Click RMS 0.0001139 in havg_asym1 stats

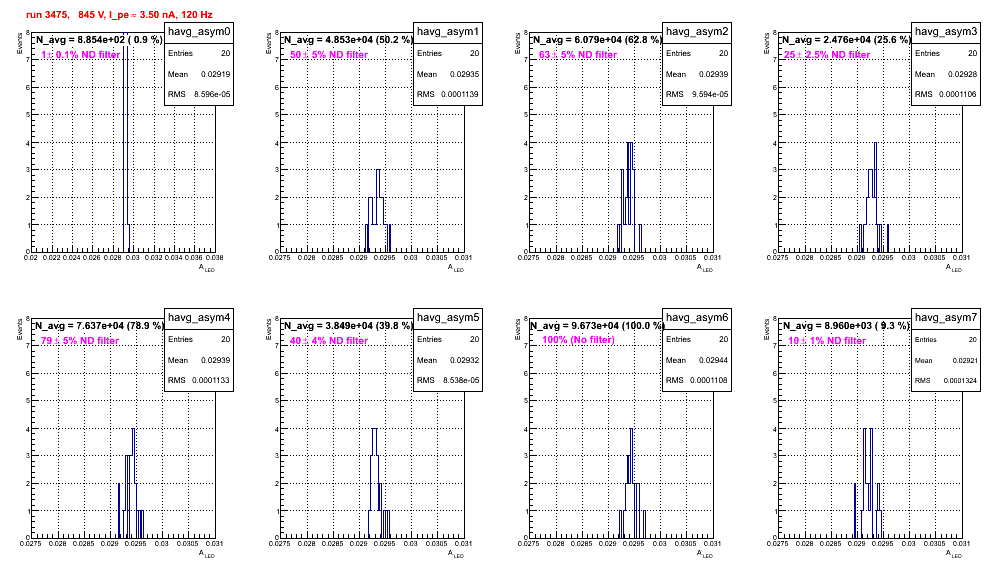click(x=448, y=95)
